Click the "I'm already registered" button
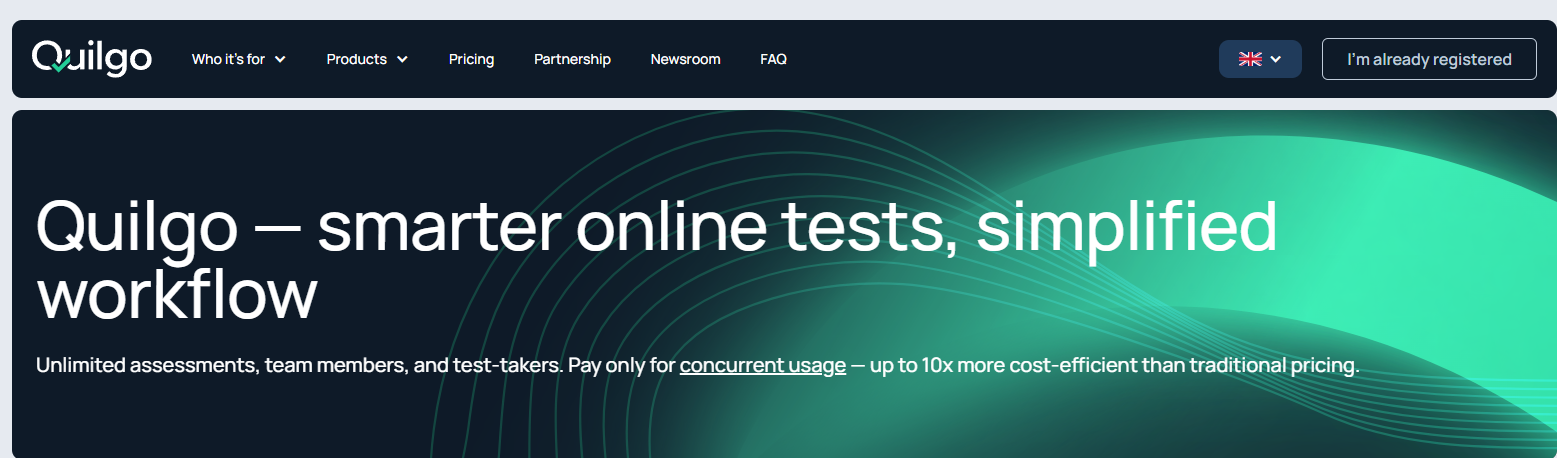The height and width of the screenshot is (458, 1557). (1429, 59)
